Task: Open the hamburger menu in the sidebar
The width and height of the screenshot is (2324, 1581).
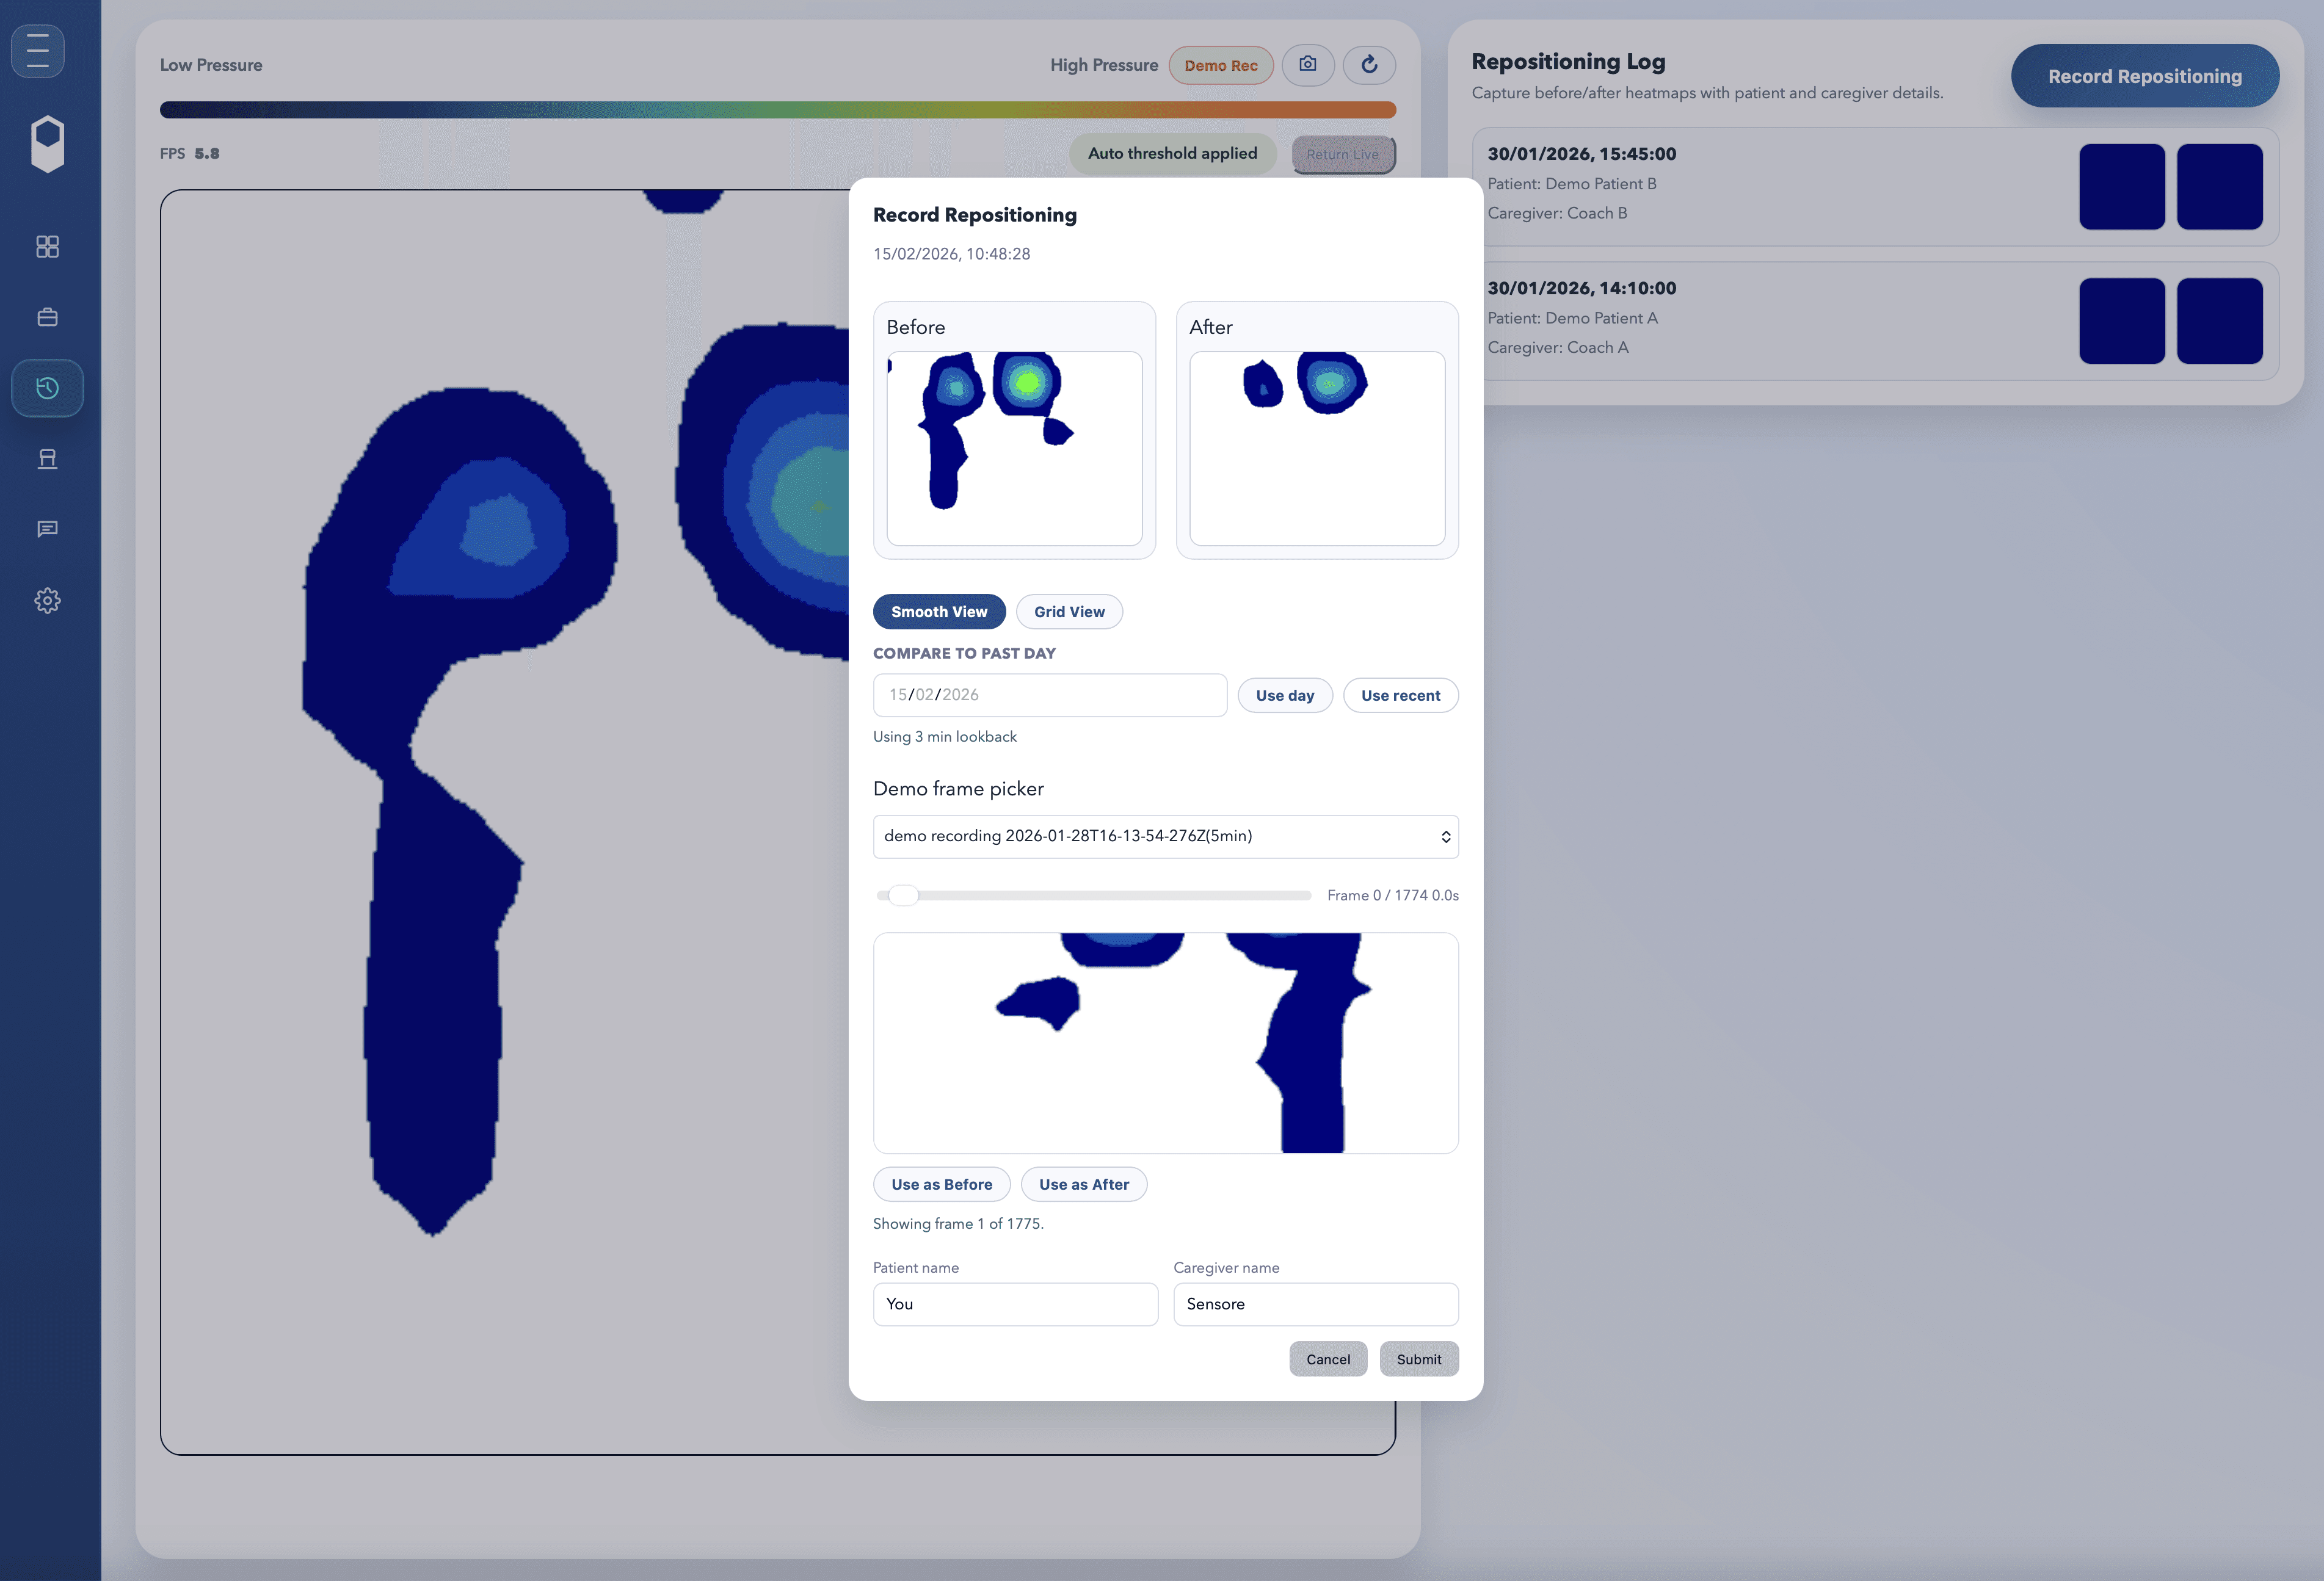Action: [38, 50]
